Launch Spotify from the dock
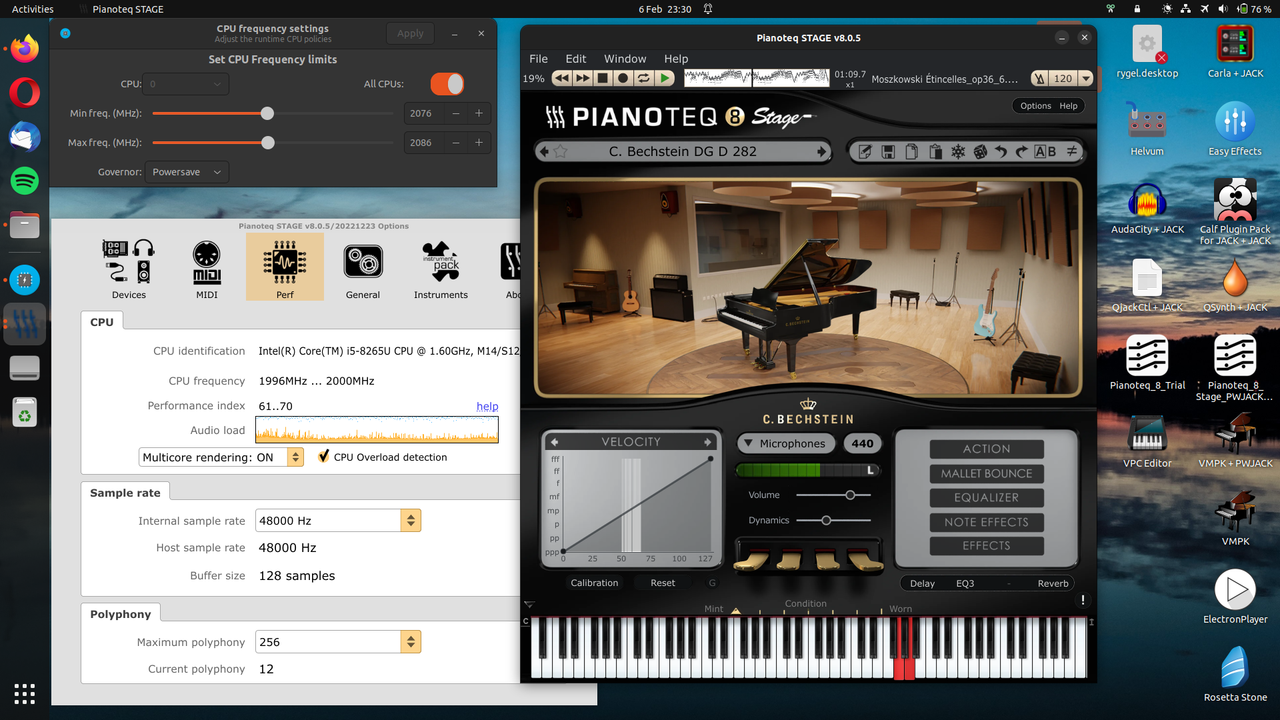1280x720 pixels. click(25, 180)
